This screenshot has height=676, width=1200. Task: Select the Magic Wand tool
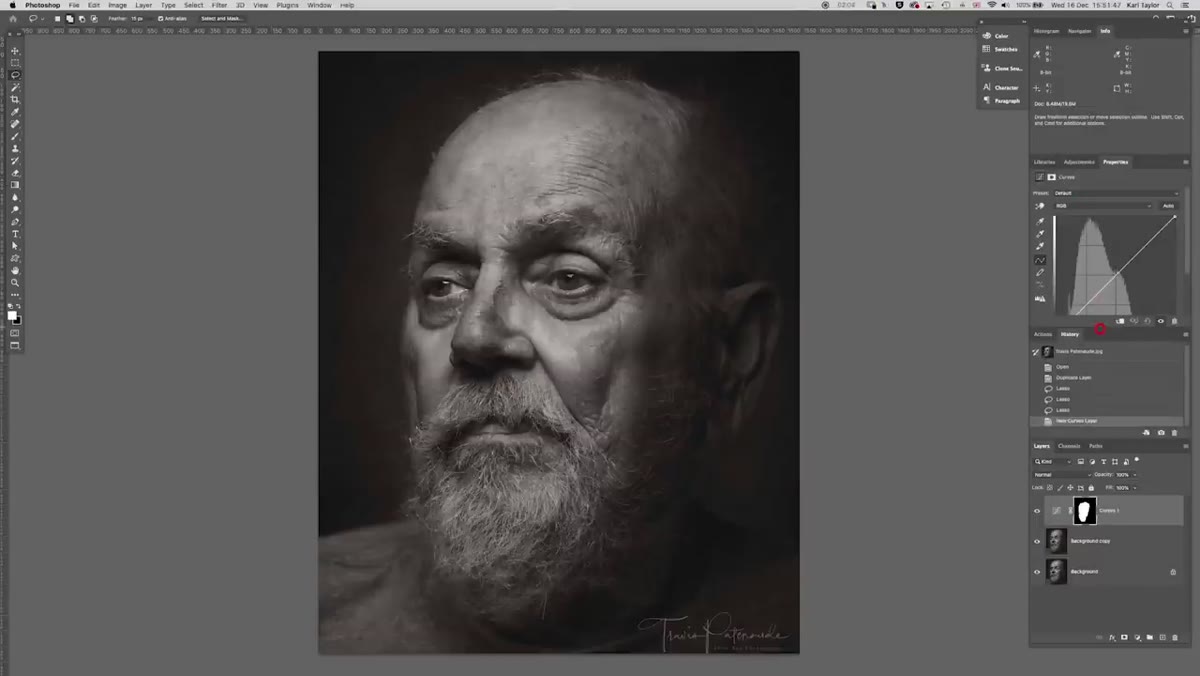(x=15, y=88)
